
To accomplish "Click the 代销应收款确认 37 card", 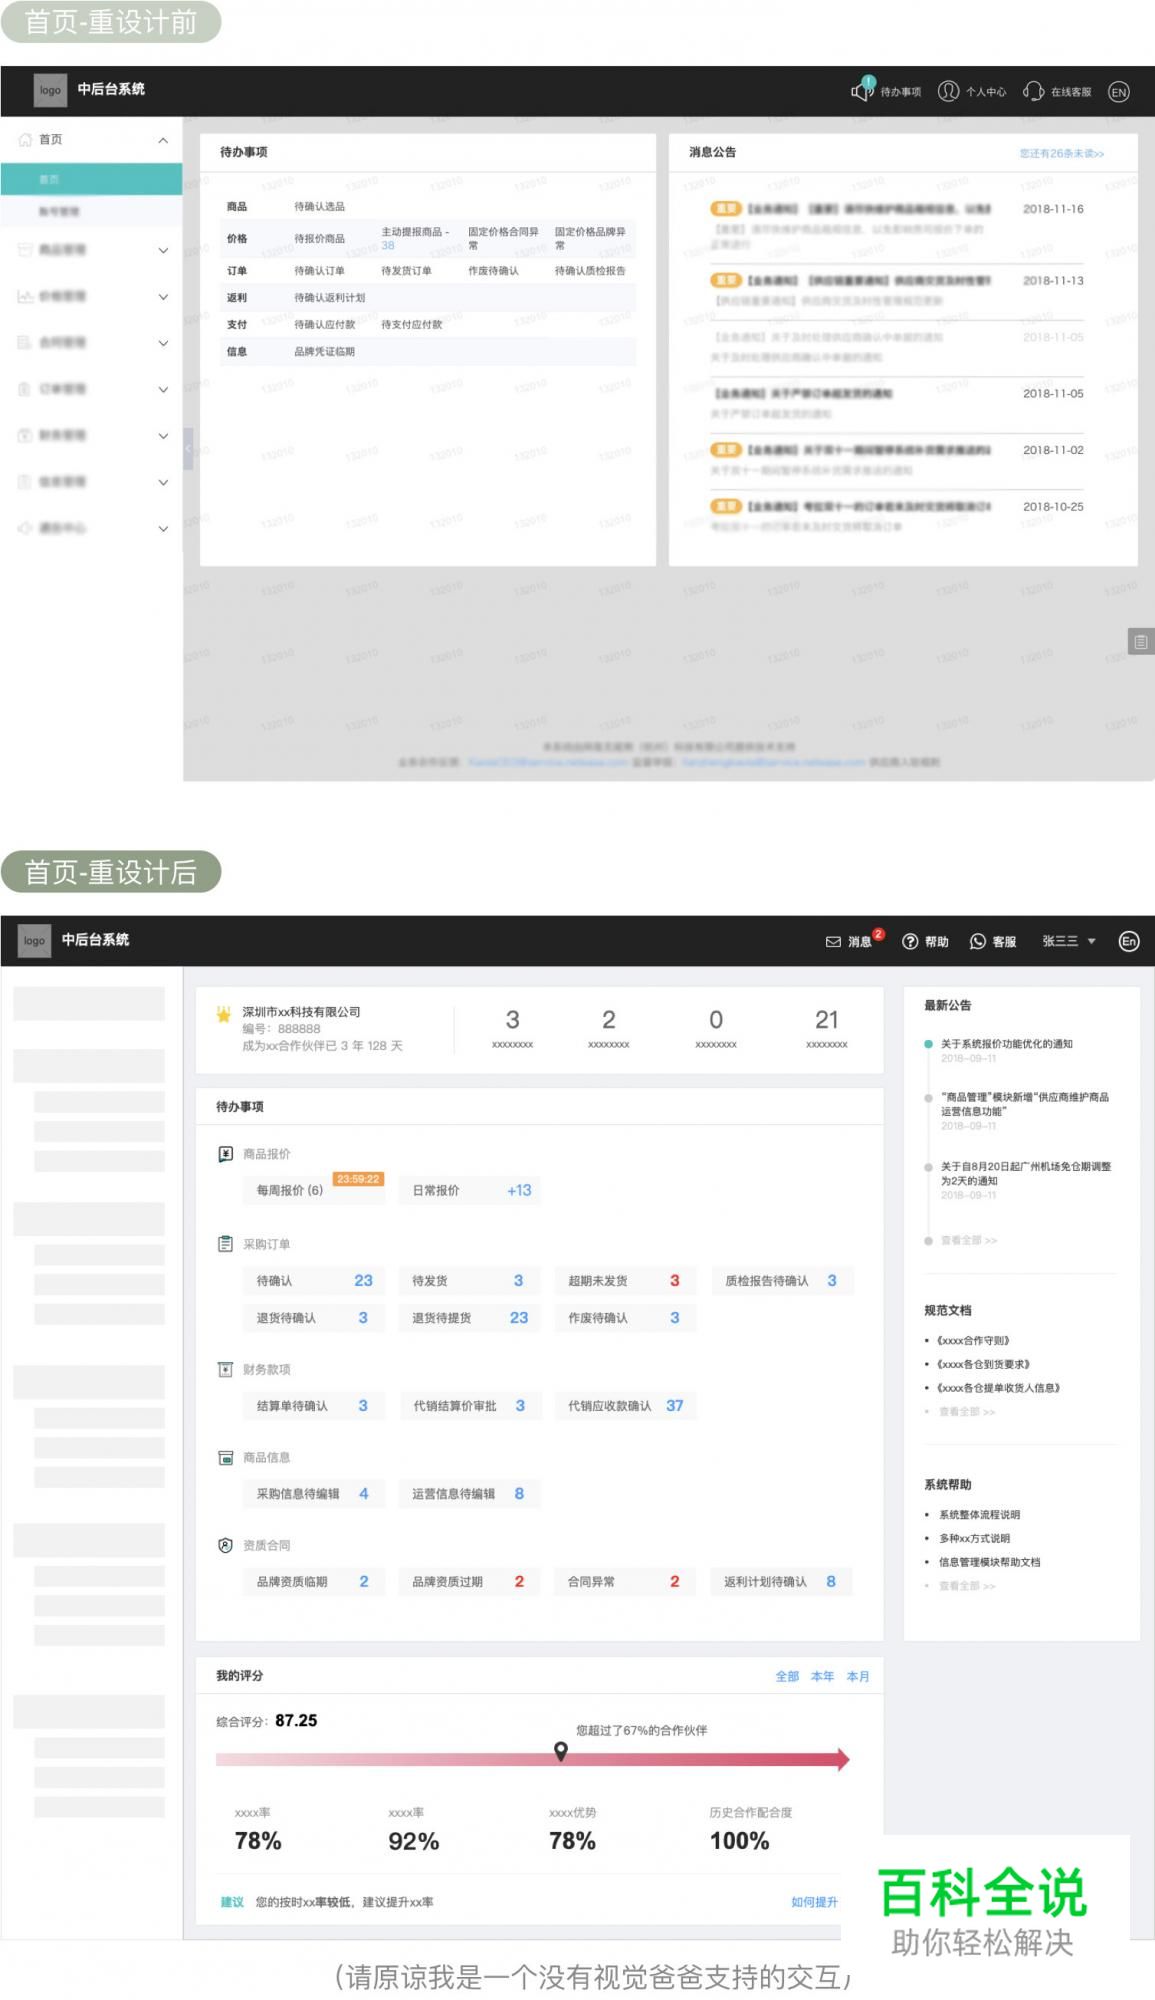I will [x=625, y=1406].
